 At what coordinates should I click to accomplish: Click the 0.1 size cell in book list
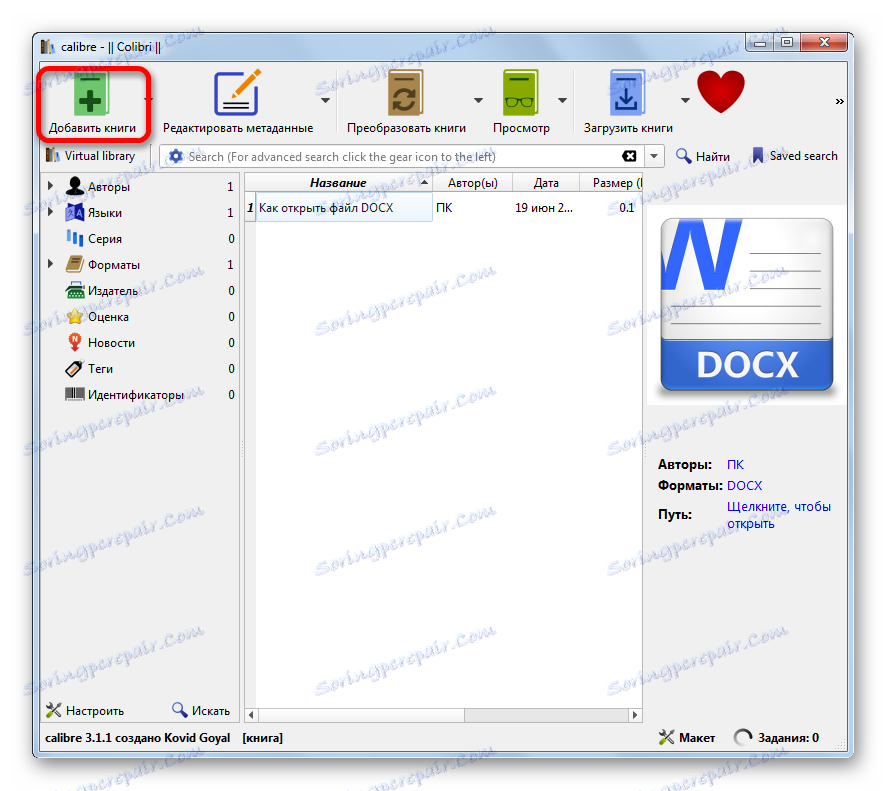coord(611,208)
